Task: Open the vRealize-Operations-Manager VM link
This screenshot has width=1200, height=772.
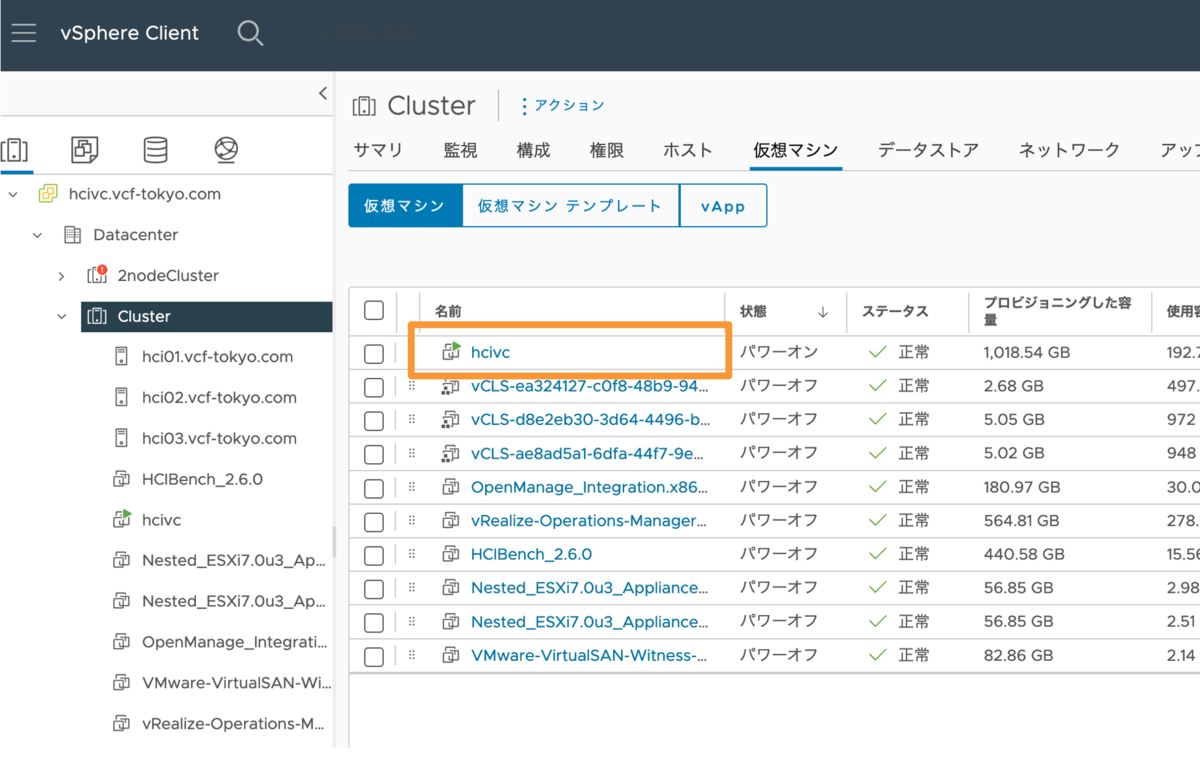Action: tap(589, 521)
